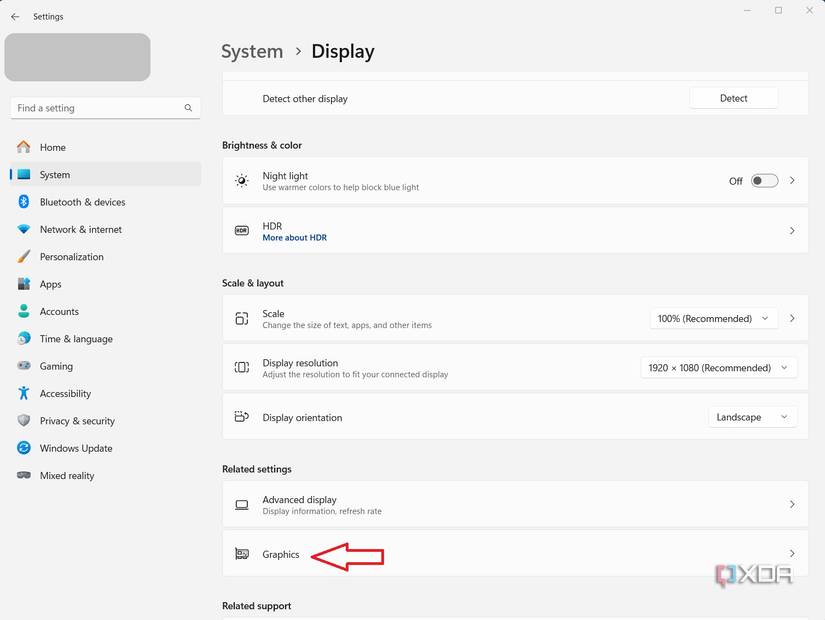Viewport: 825px width, 620px height.
Task: Click the Advanced display monitor icon
Action: coord(241,504)
